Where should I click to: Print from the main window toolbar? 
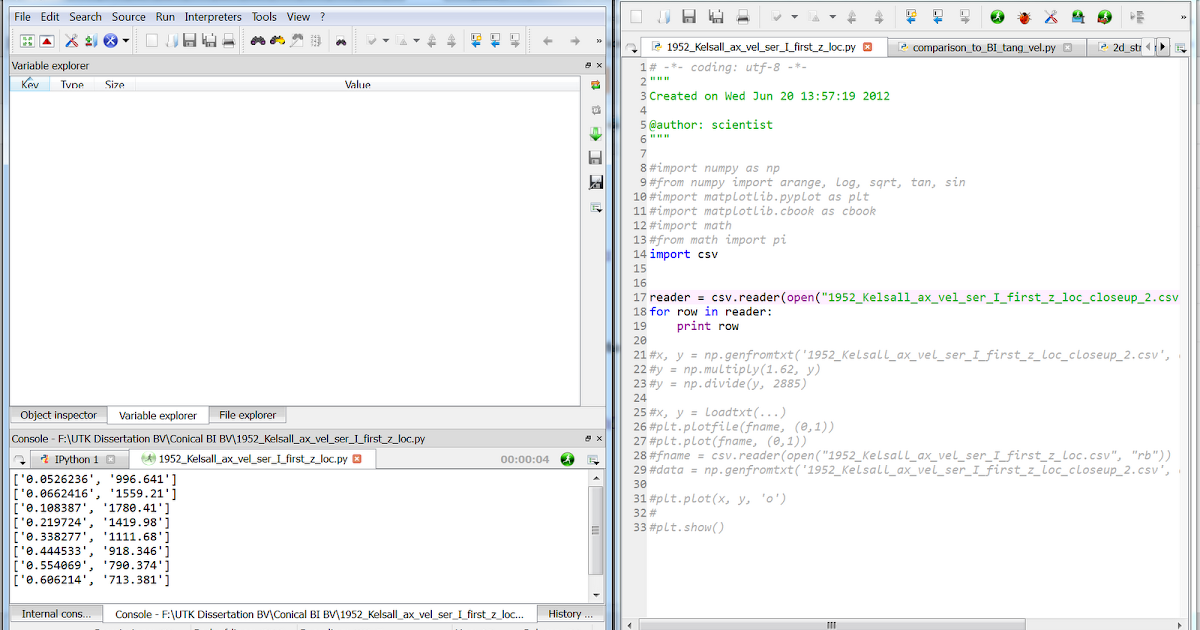tap(228, 40)
